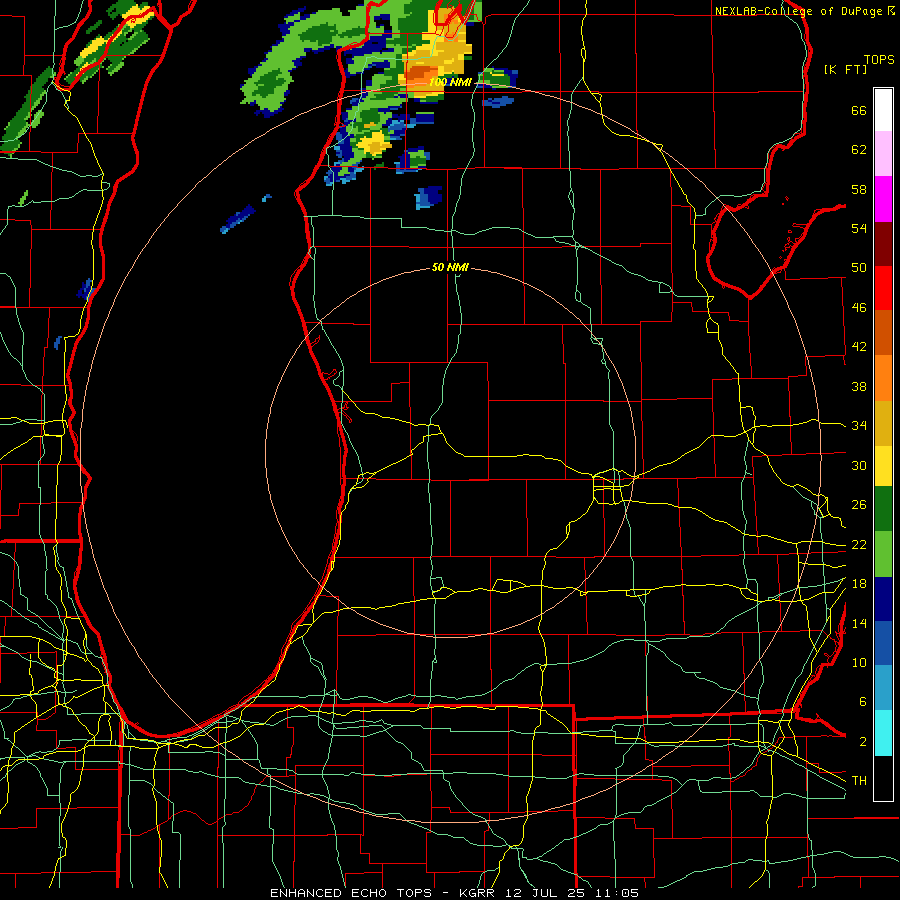900x900 pixels.
Task: Click the "38" legend value
Action: coord(859,386)
